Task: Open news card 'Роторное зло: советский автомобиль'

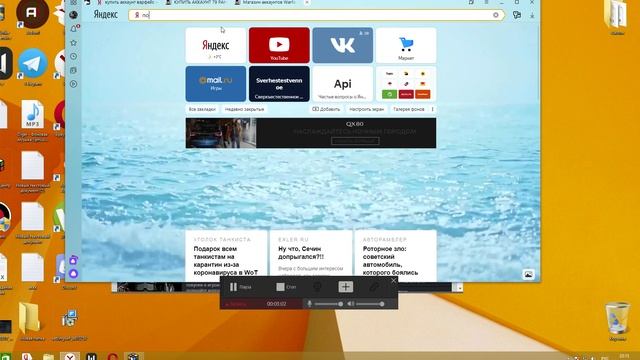Action: coord(396,256)
